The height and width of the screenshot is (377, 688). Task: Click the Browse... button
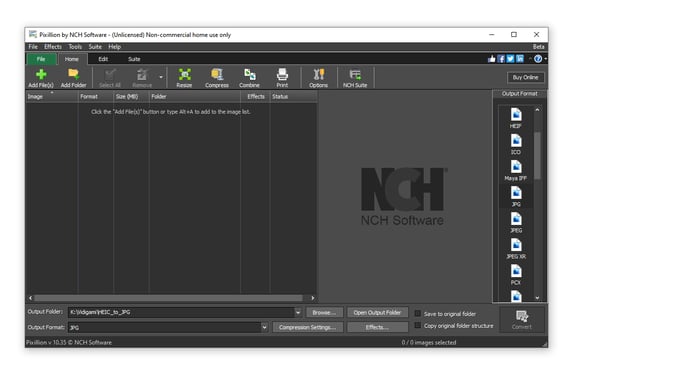coord(324,312)
